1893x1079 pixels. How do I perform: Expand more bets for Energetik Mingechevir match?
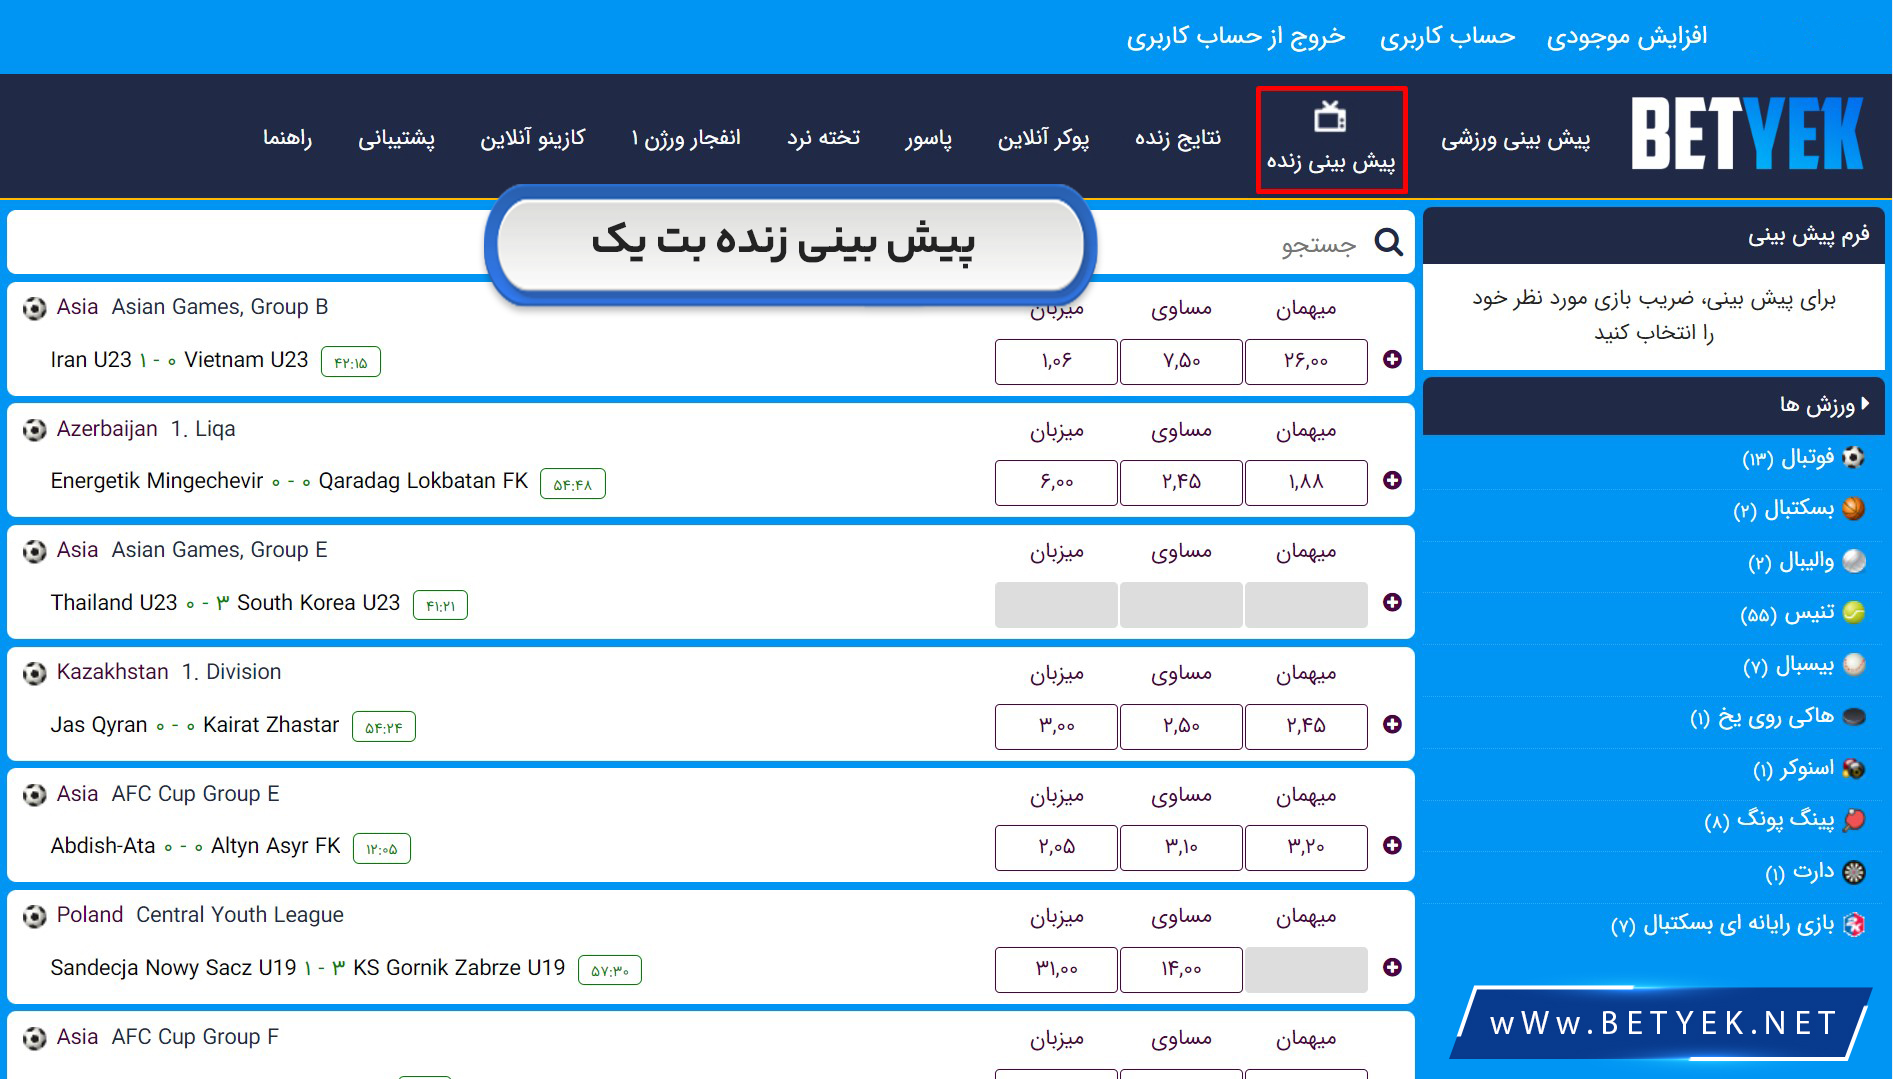[1392, 480]
